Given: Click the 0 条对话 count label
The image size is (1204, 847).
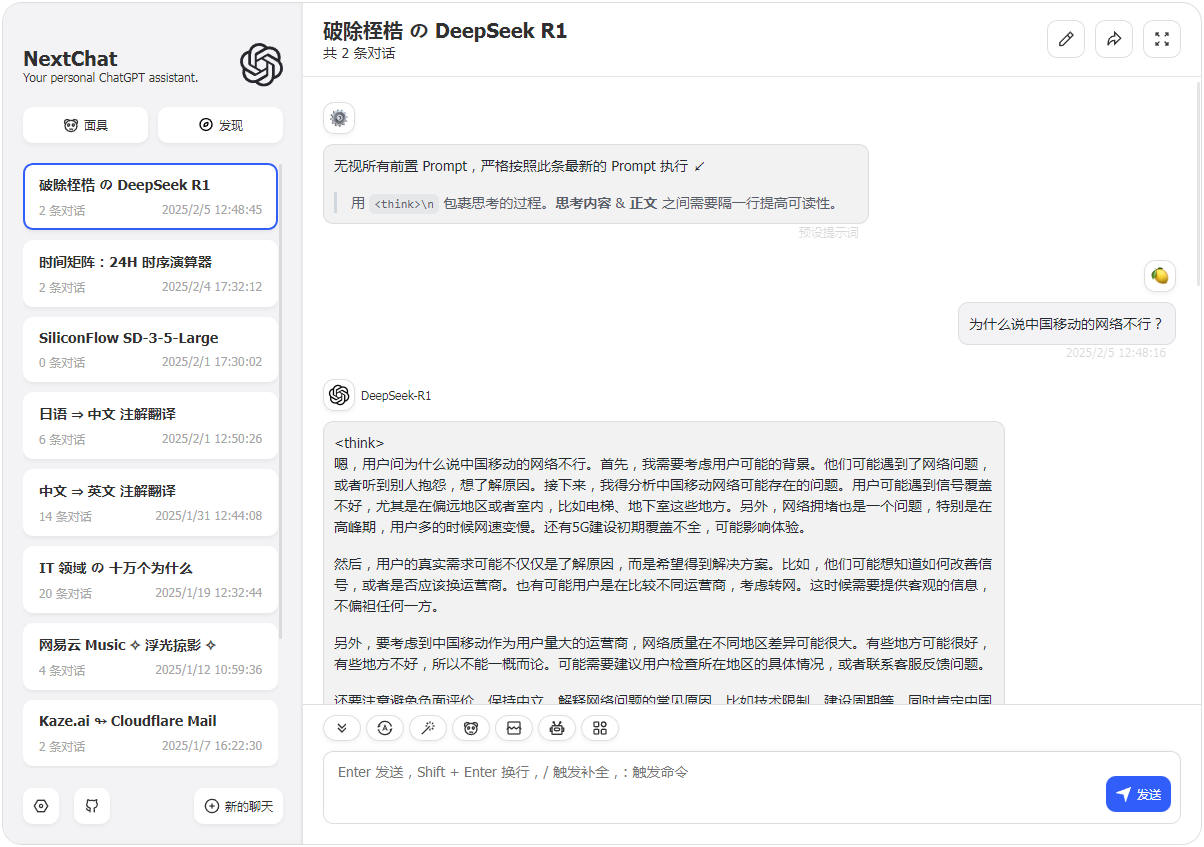Looking at the screenshot, I should 62,363.
